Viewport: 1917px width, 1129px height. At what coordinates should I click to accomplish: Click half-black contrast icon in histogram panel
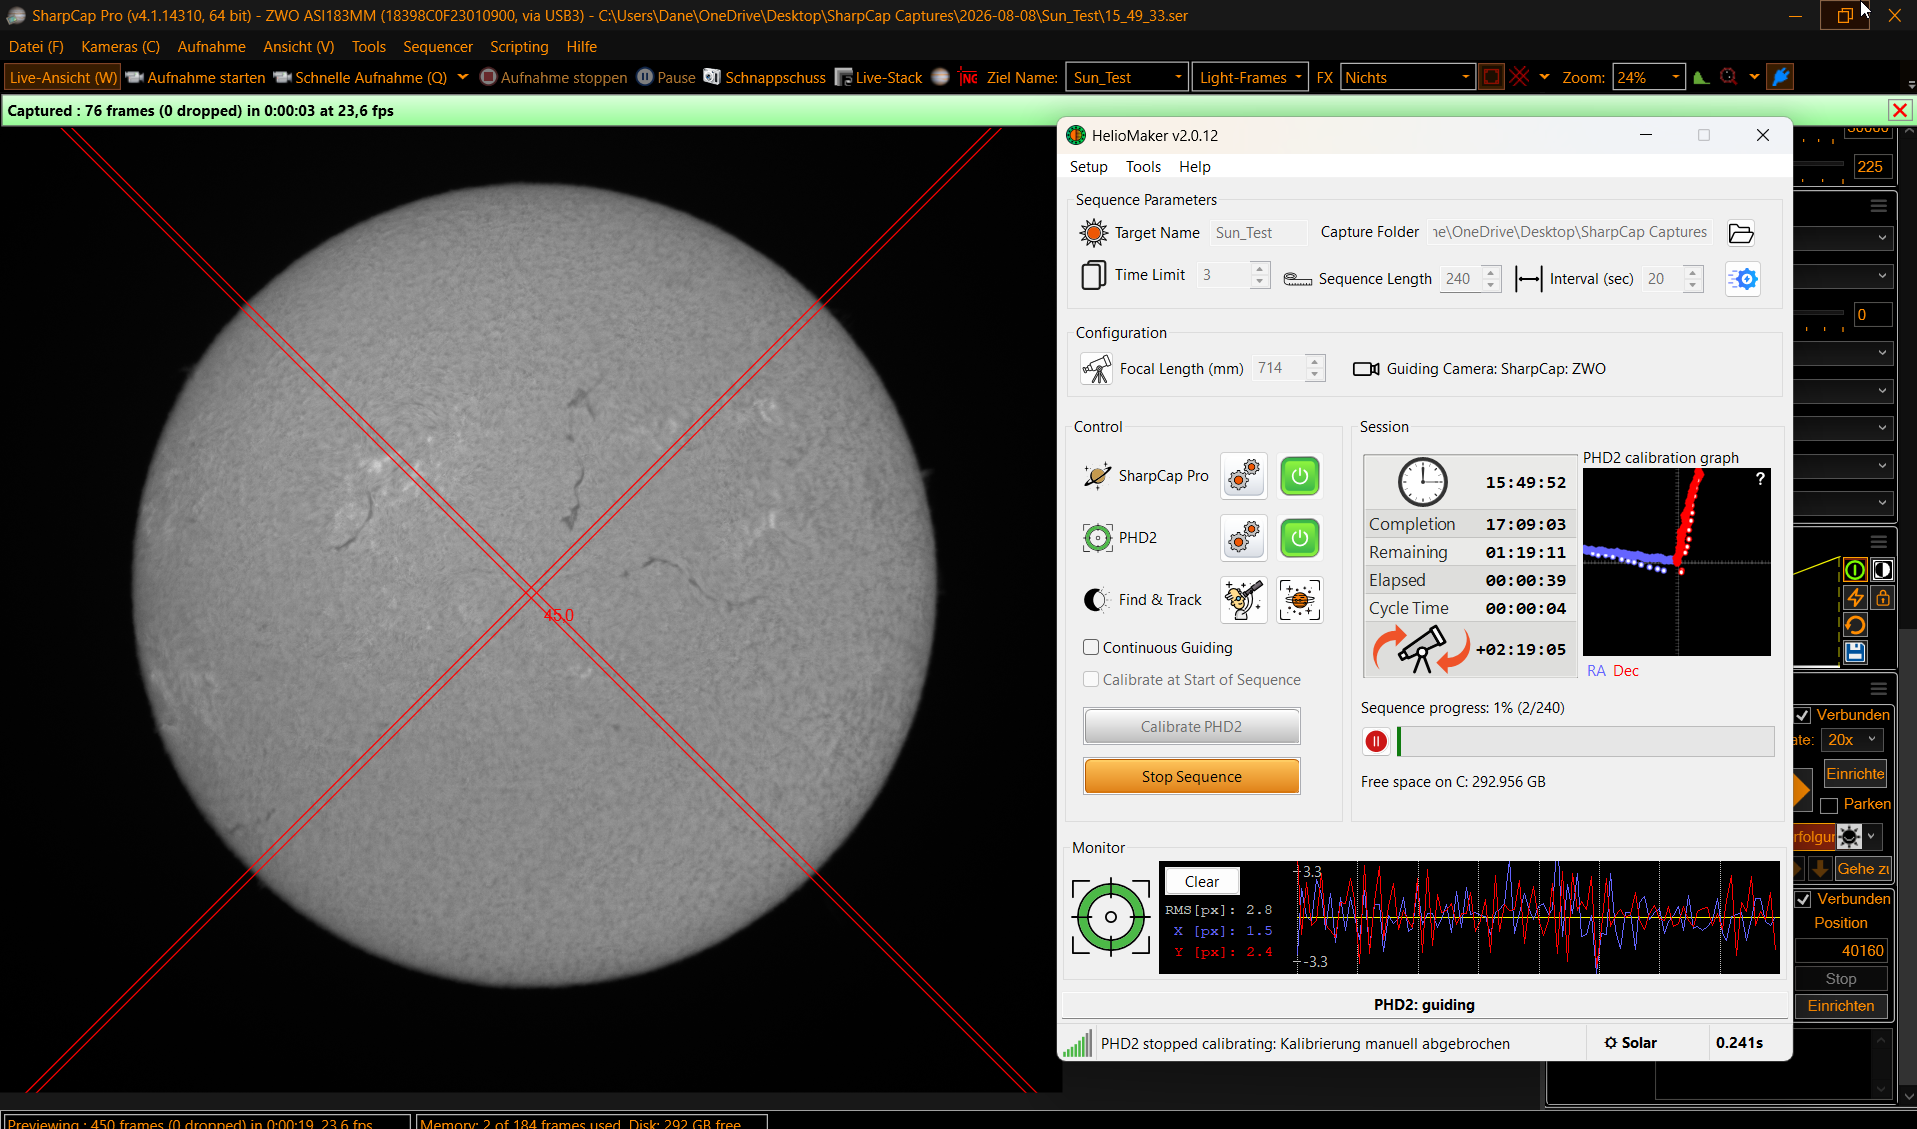click(x=1883, y=570)
